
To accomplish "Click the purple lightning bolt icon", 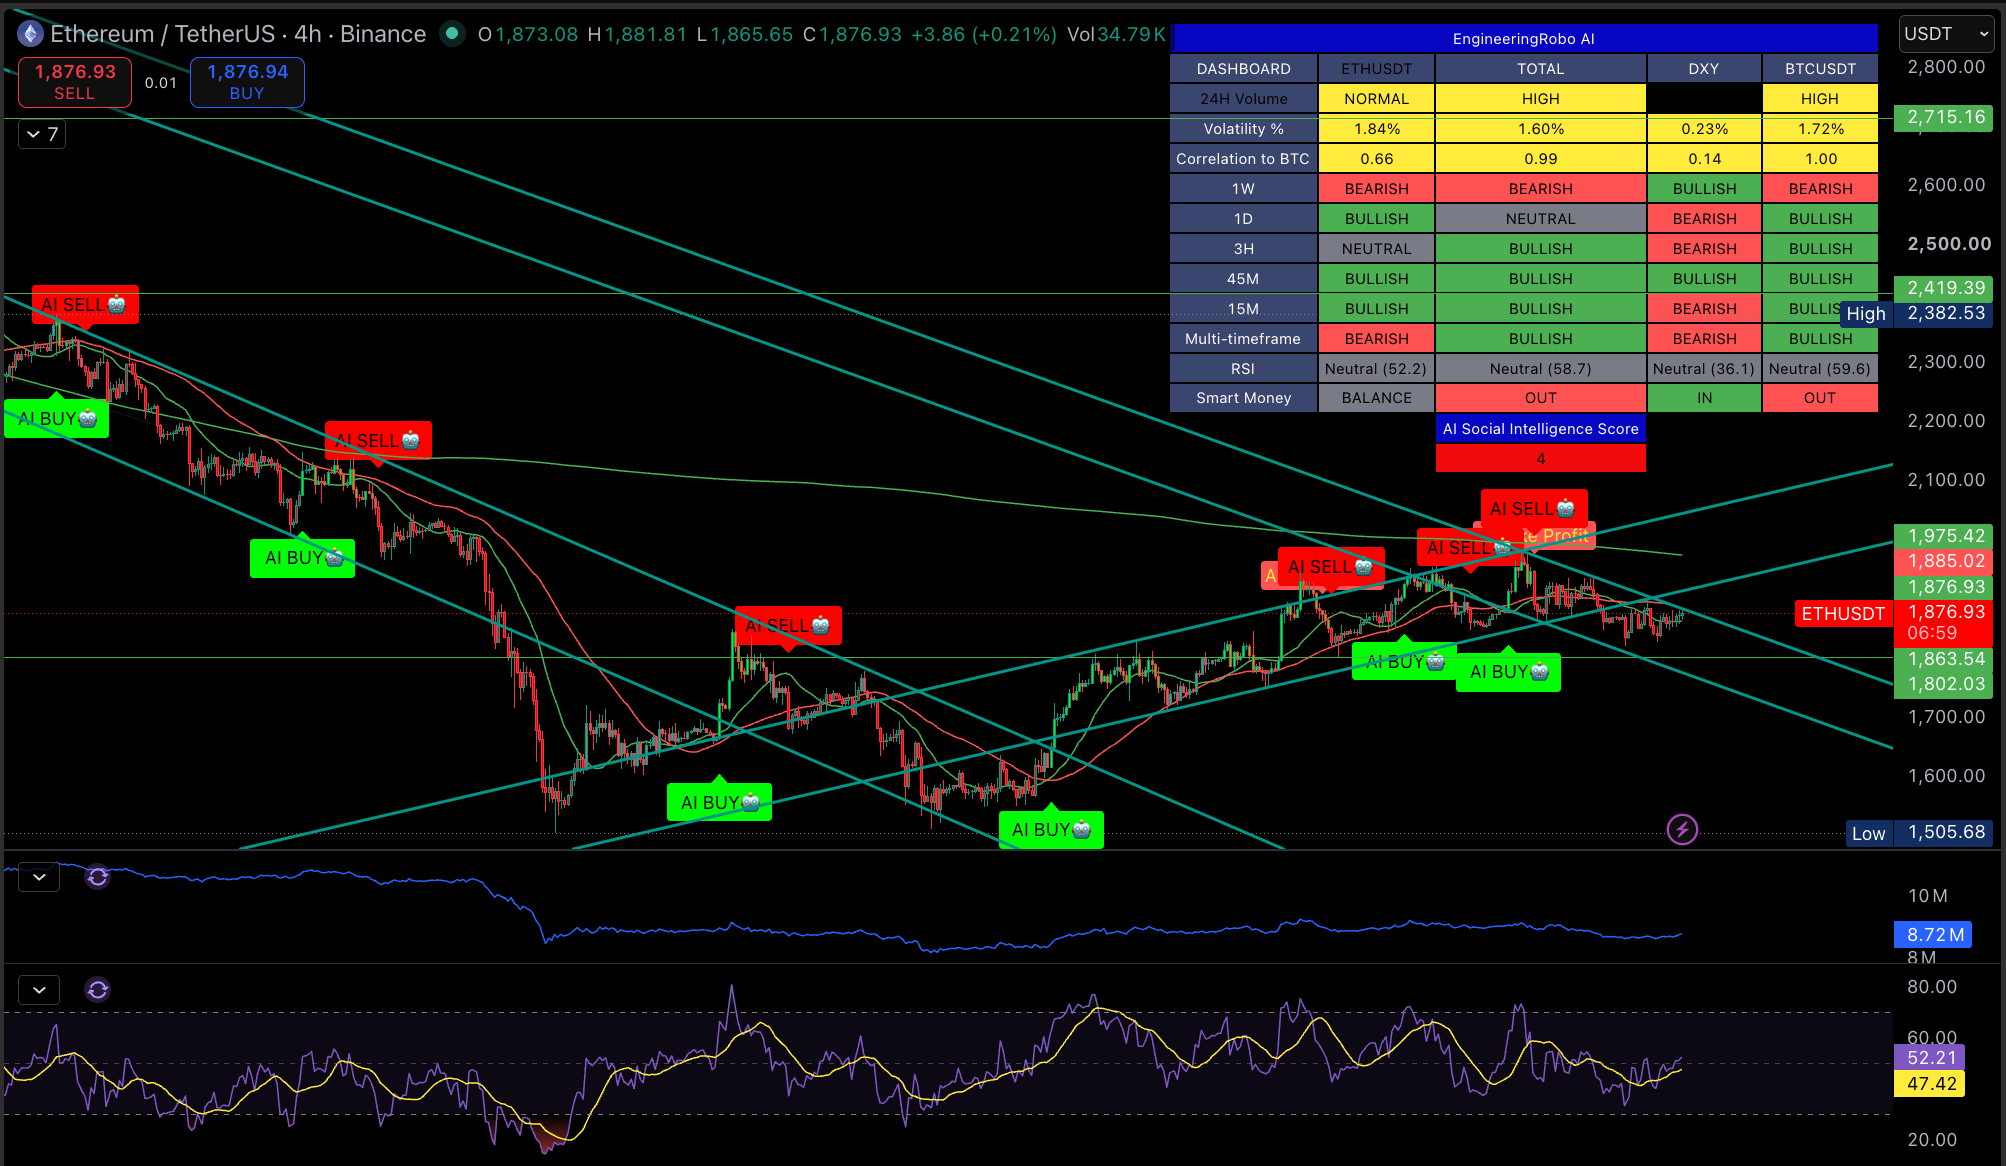I will (x=1682, y=829).
